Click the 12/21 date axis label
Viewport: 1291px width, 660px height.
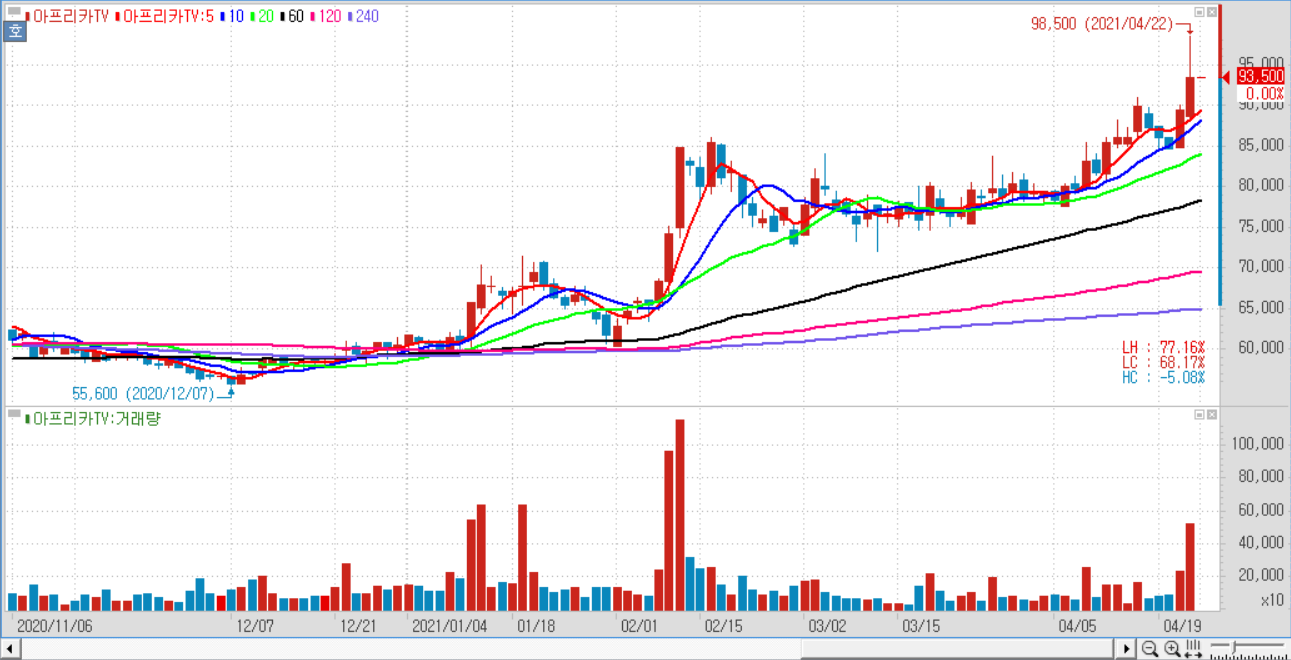pyautogui.click(x=358, y=625)
